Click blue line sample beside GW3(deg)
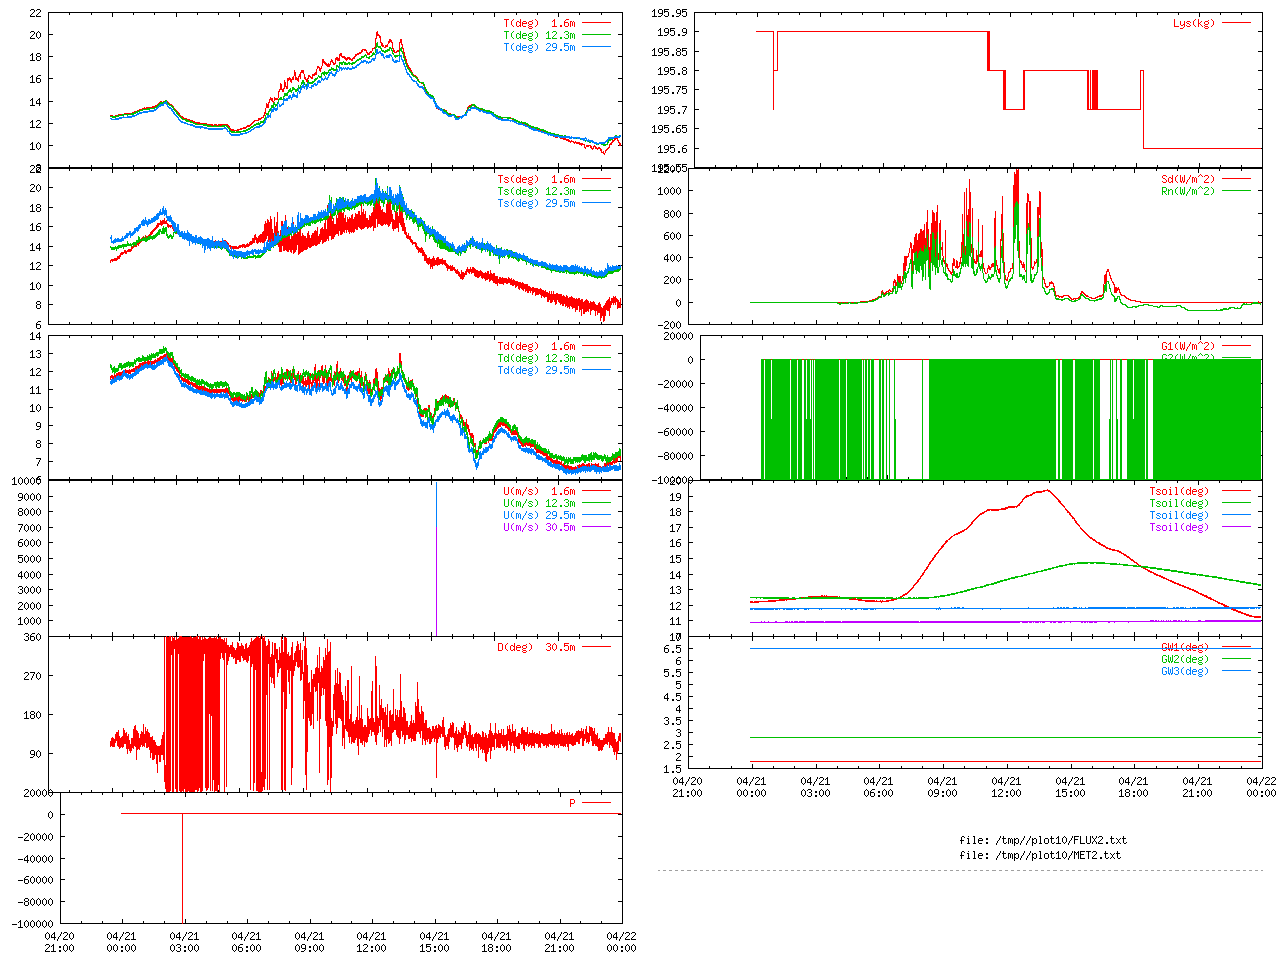The width and height of the screenshot is (1280, 960). point(1236,671)
